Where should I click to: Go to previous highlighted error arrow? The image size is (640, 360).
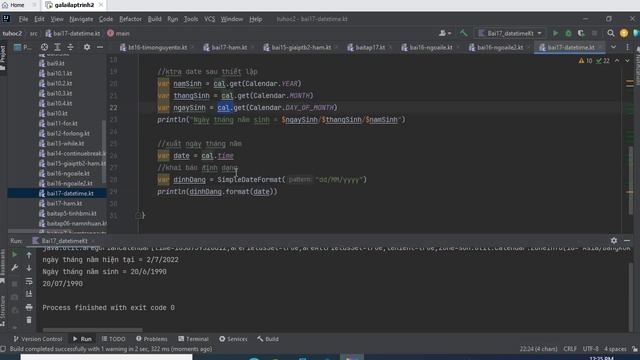pyautogui.click(x=617, y=61)
